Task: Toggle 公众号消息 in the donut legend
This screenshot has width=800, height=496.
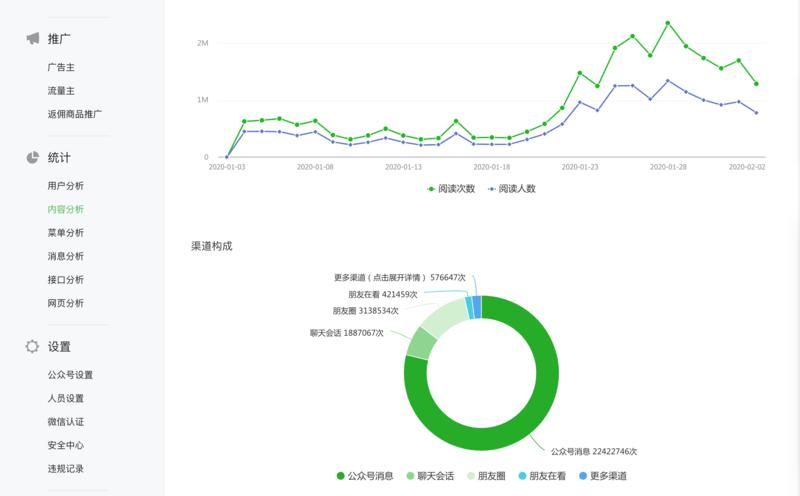Action: click(x=365, y=476)
